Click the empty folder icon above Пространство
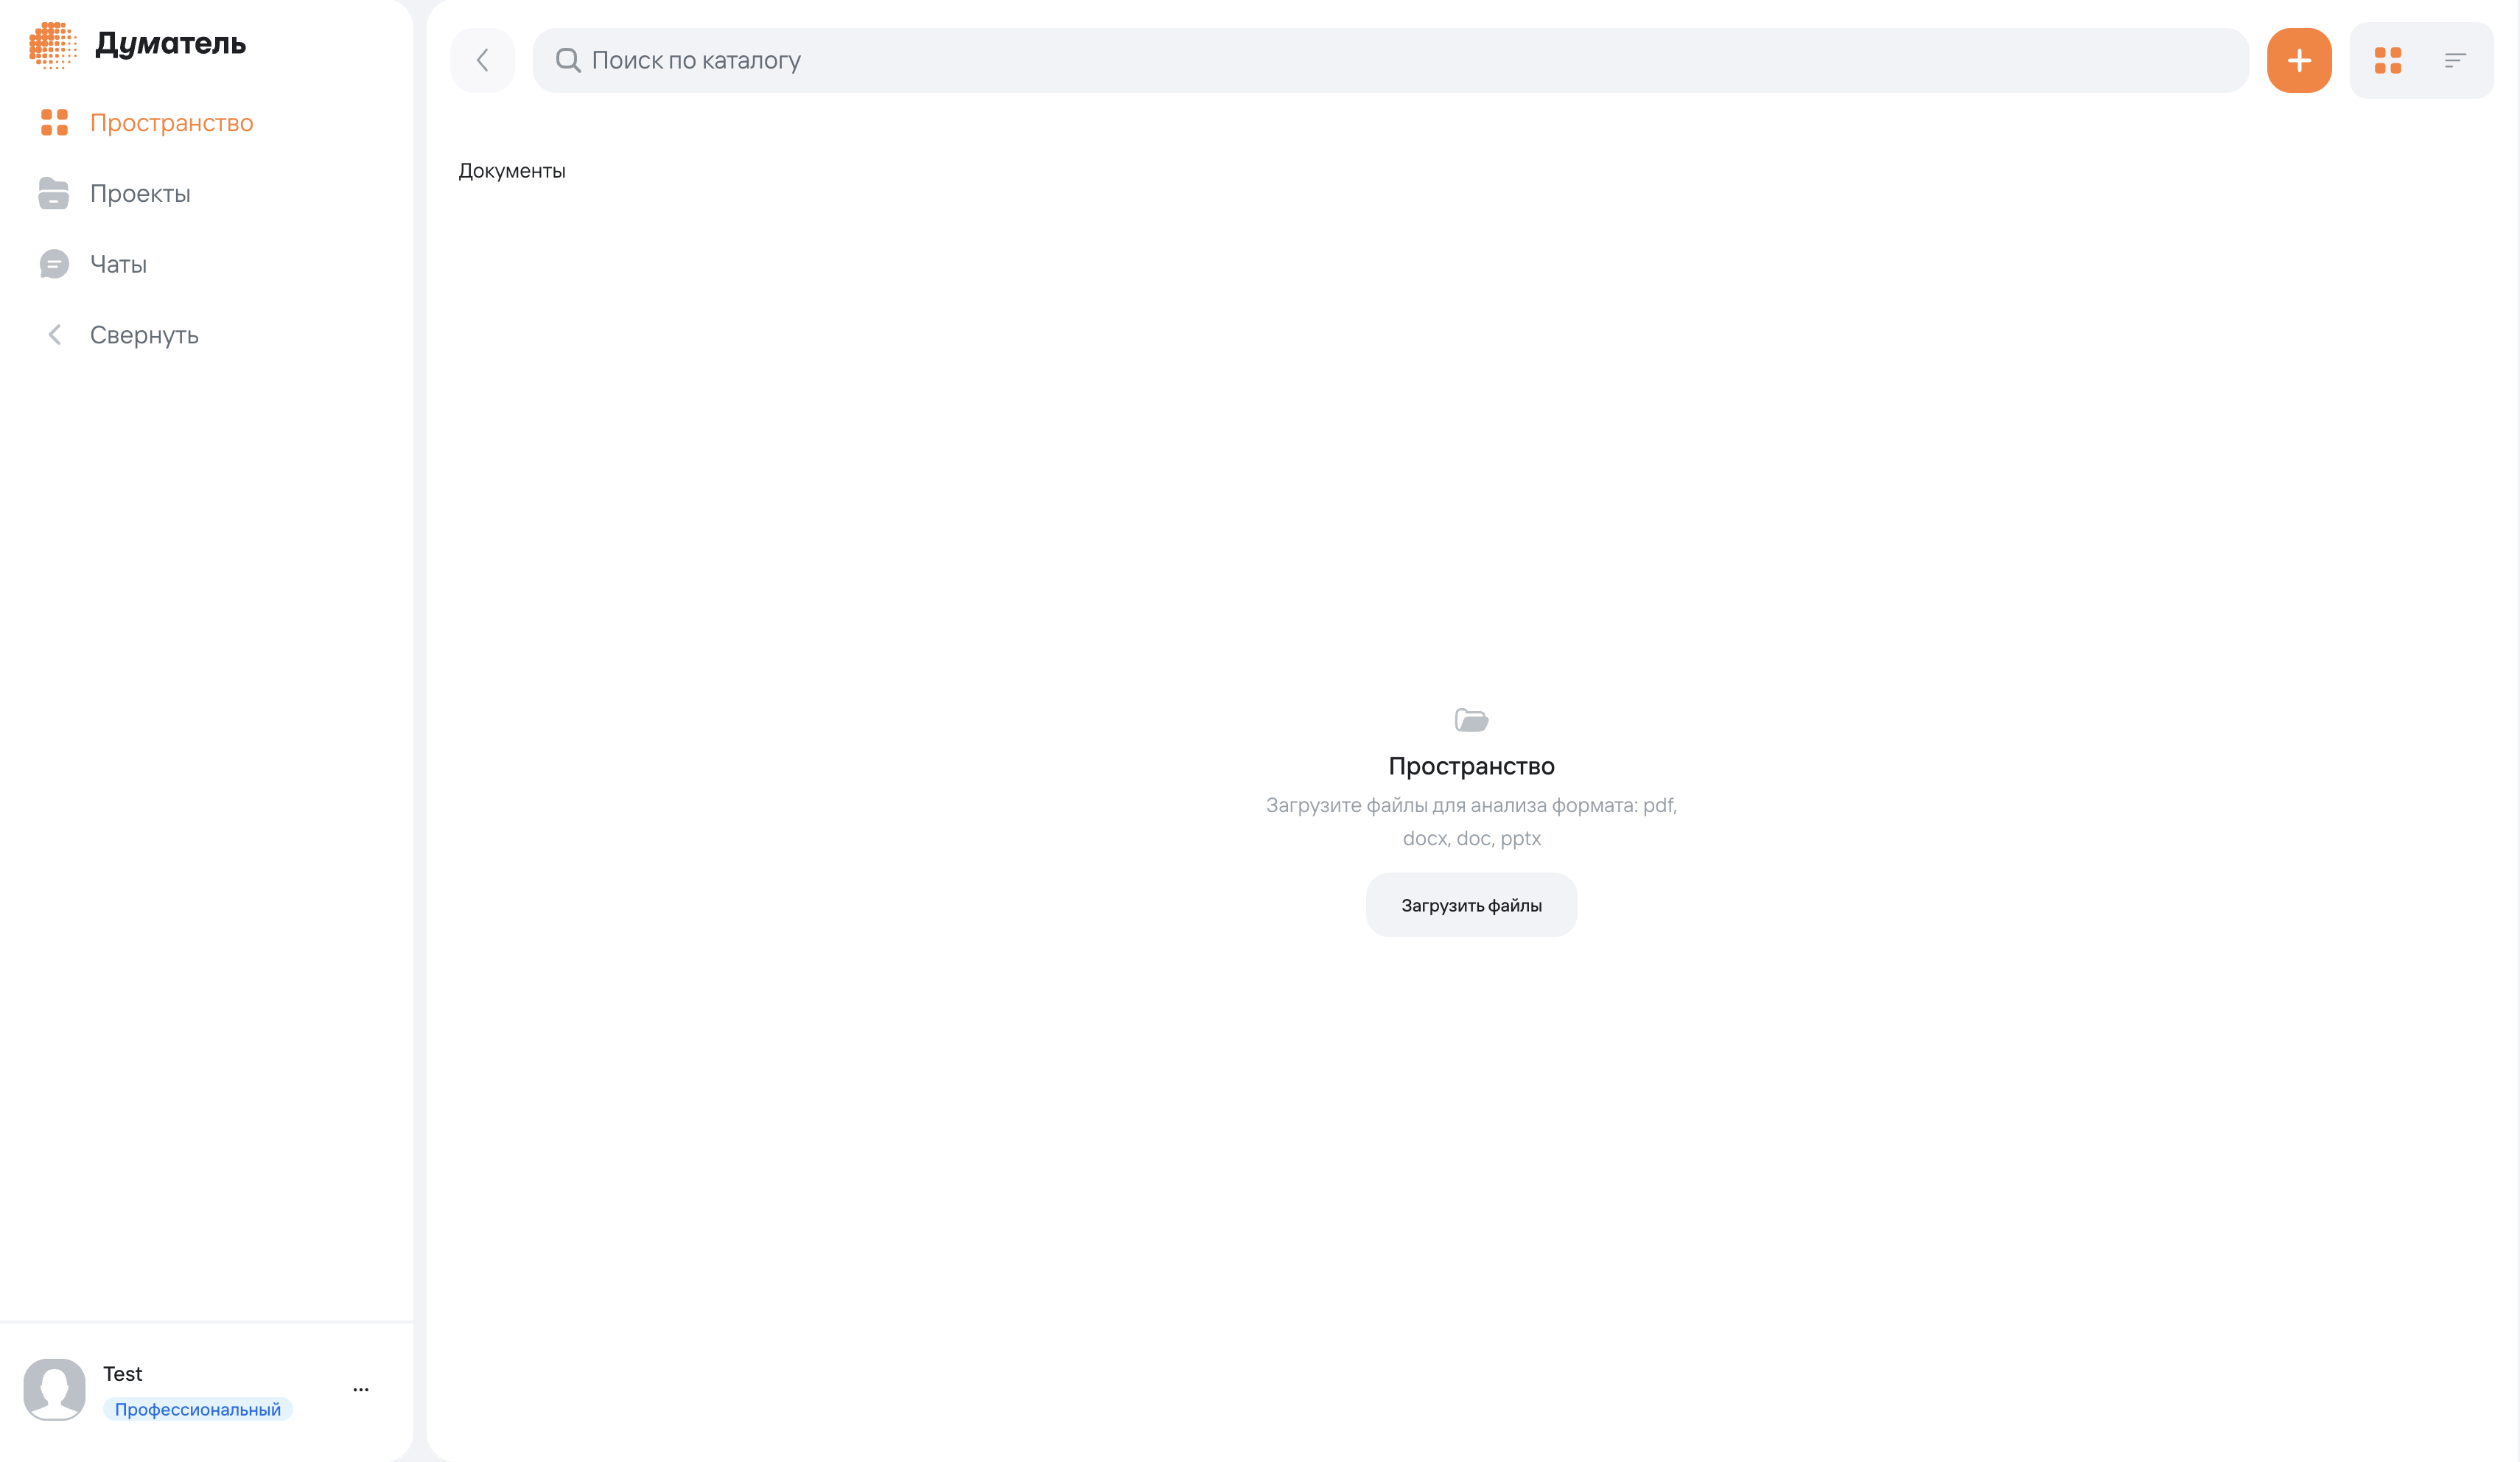Viewport: 2520px width, 1462px height. (1471, 720)
